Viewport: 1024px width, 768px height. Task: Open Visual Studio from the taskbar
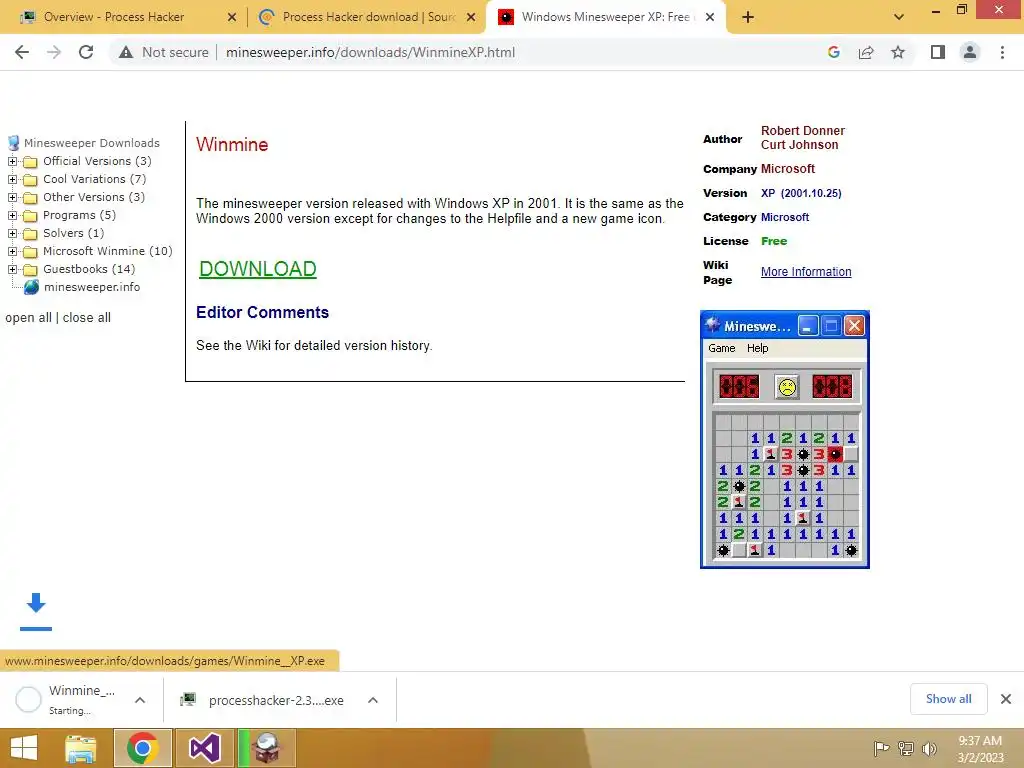click(204, 748)
